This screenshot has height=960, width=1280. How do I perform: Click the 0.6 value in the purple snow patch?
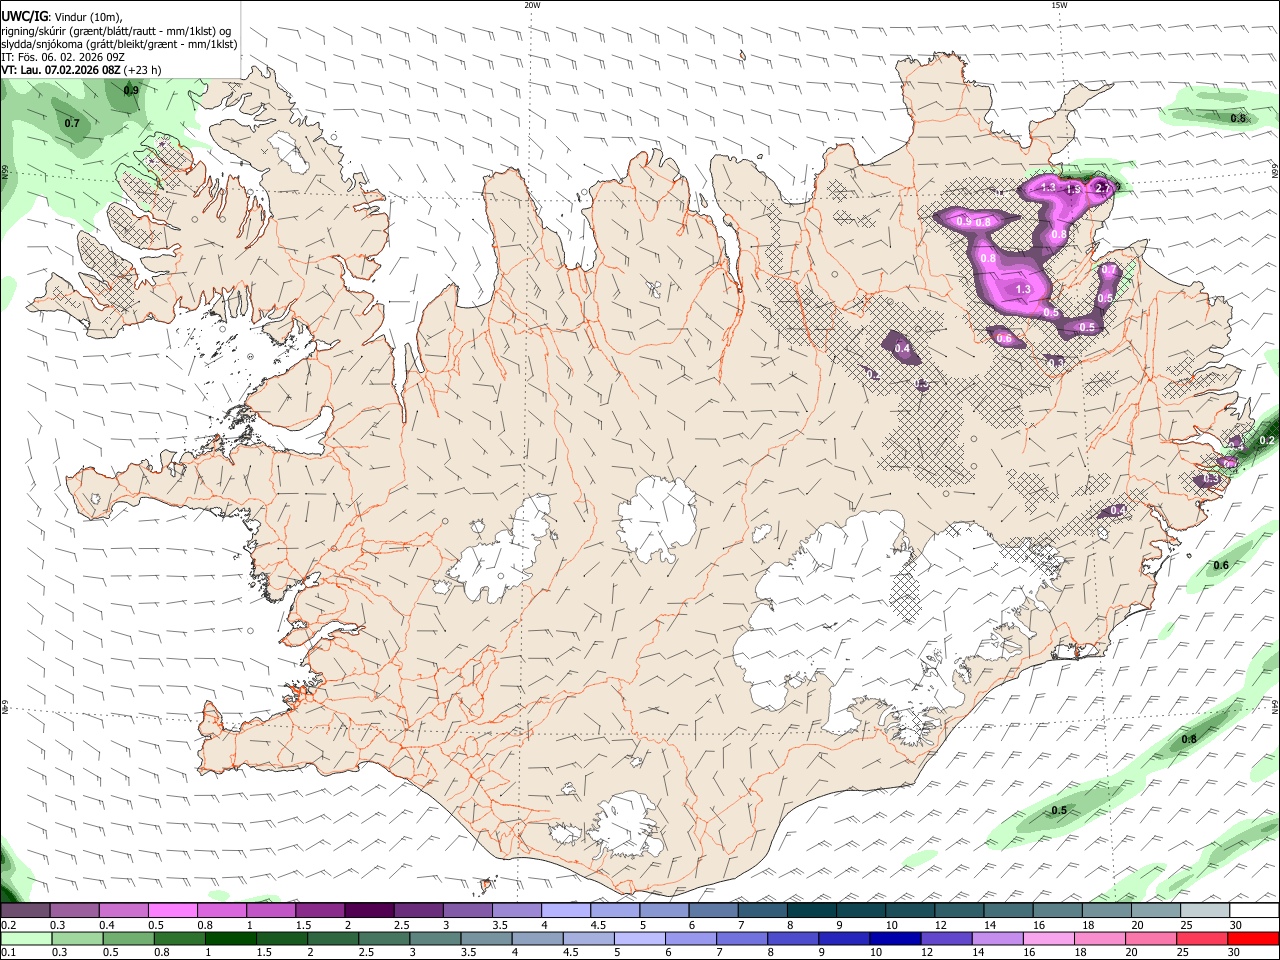(x=1005, y=339)
